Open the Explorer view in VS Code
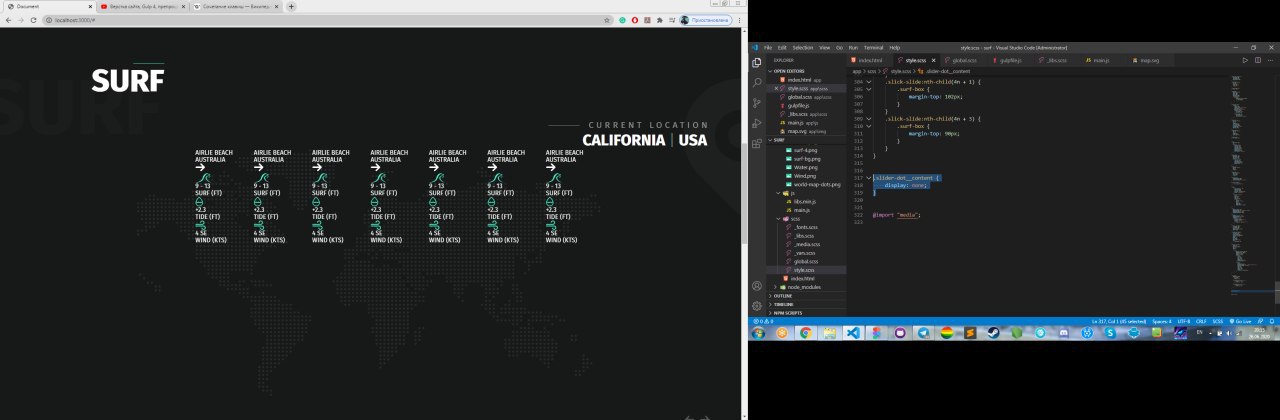Image resolution: width=1280 pixels, height=420 pixels. point(757,62)
